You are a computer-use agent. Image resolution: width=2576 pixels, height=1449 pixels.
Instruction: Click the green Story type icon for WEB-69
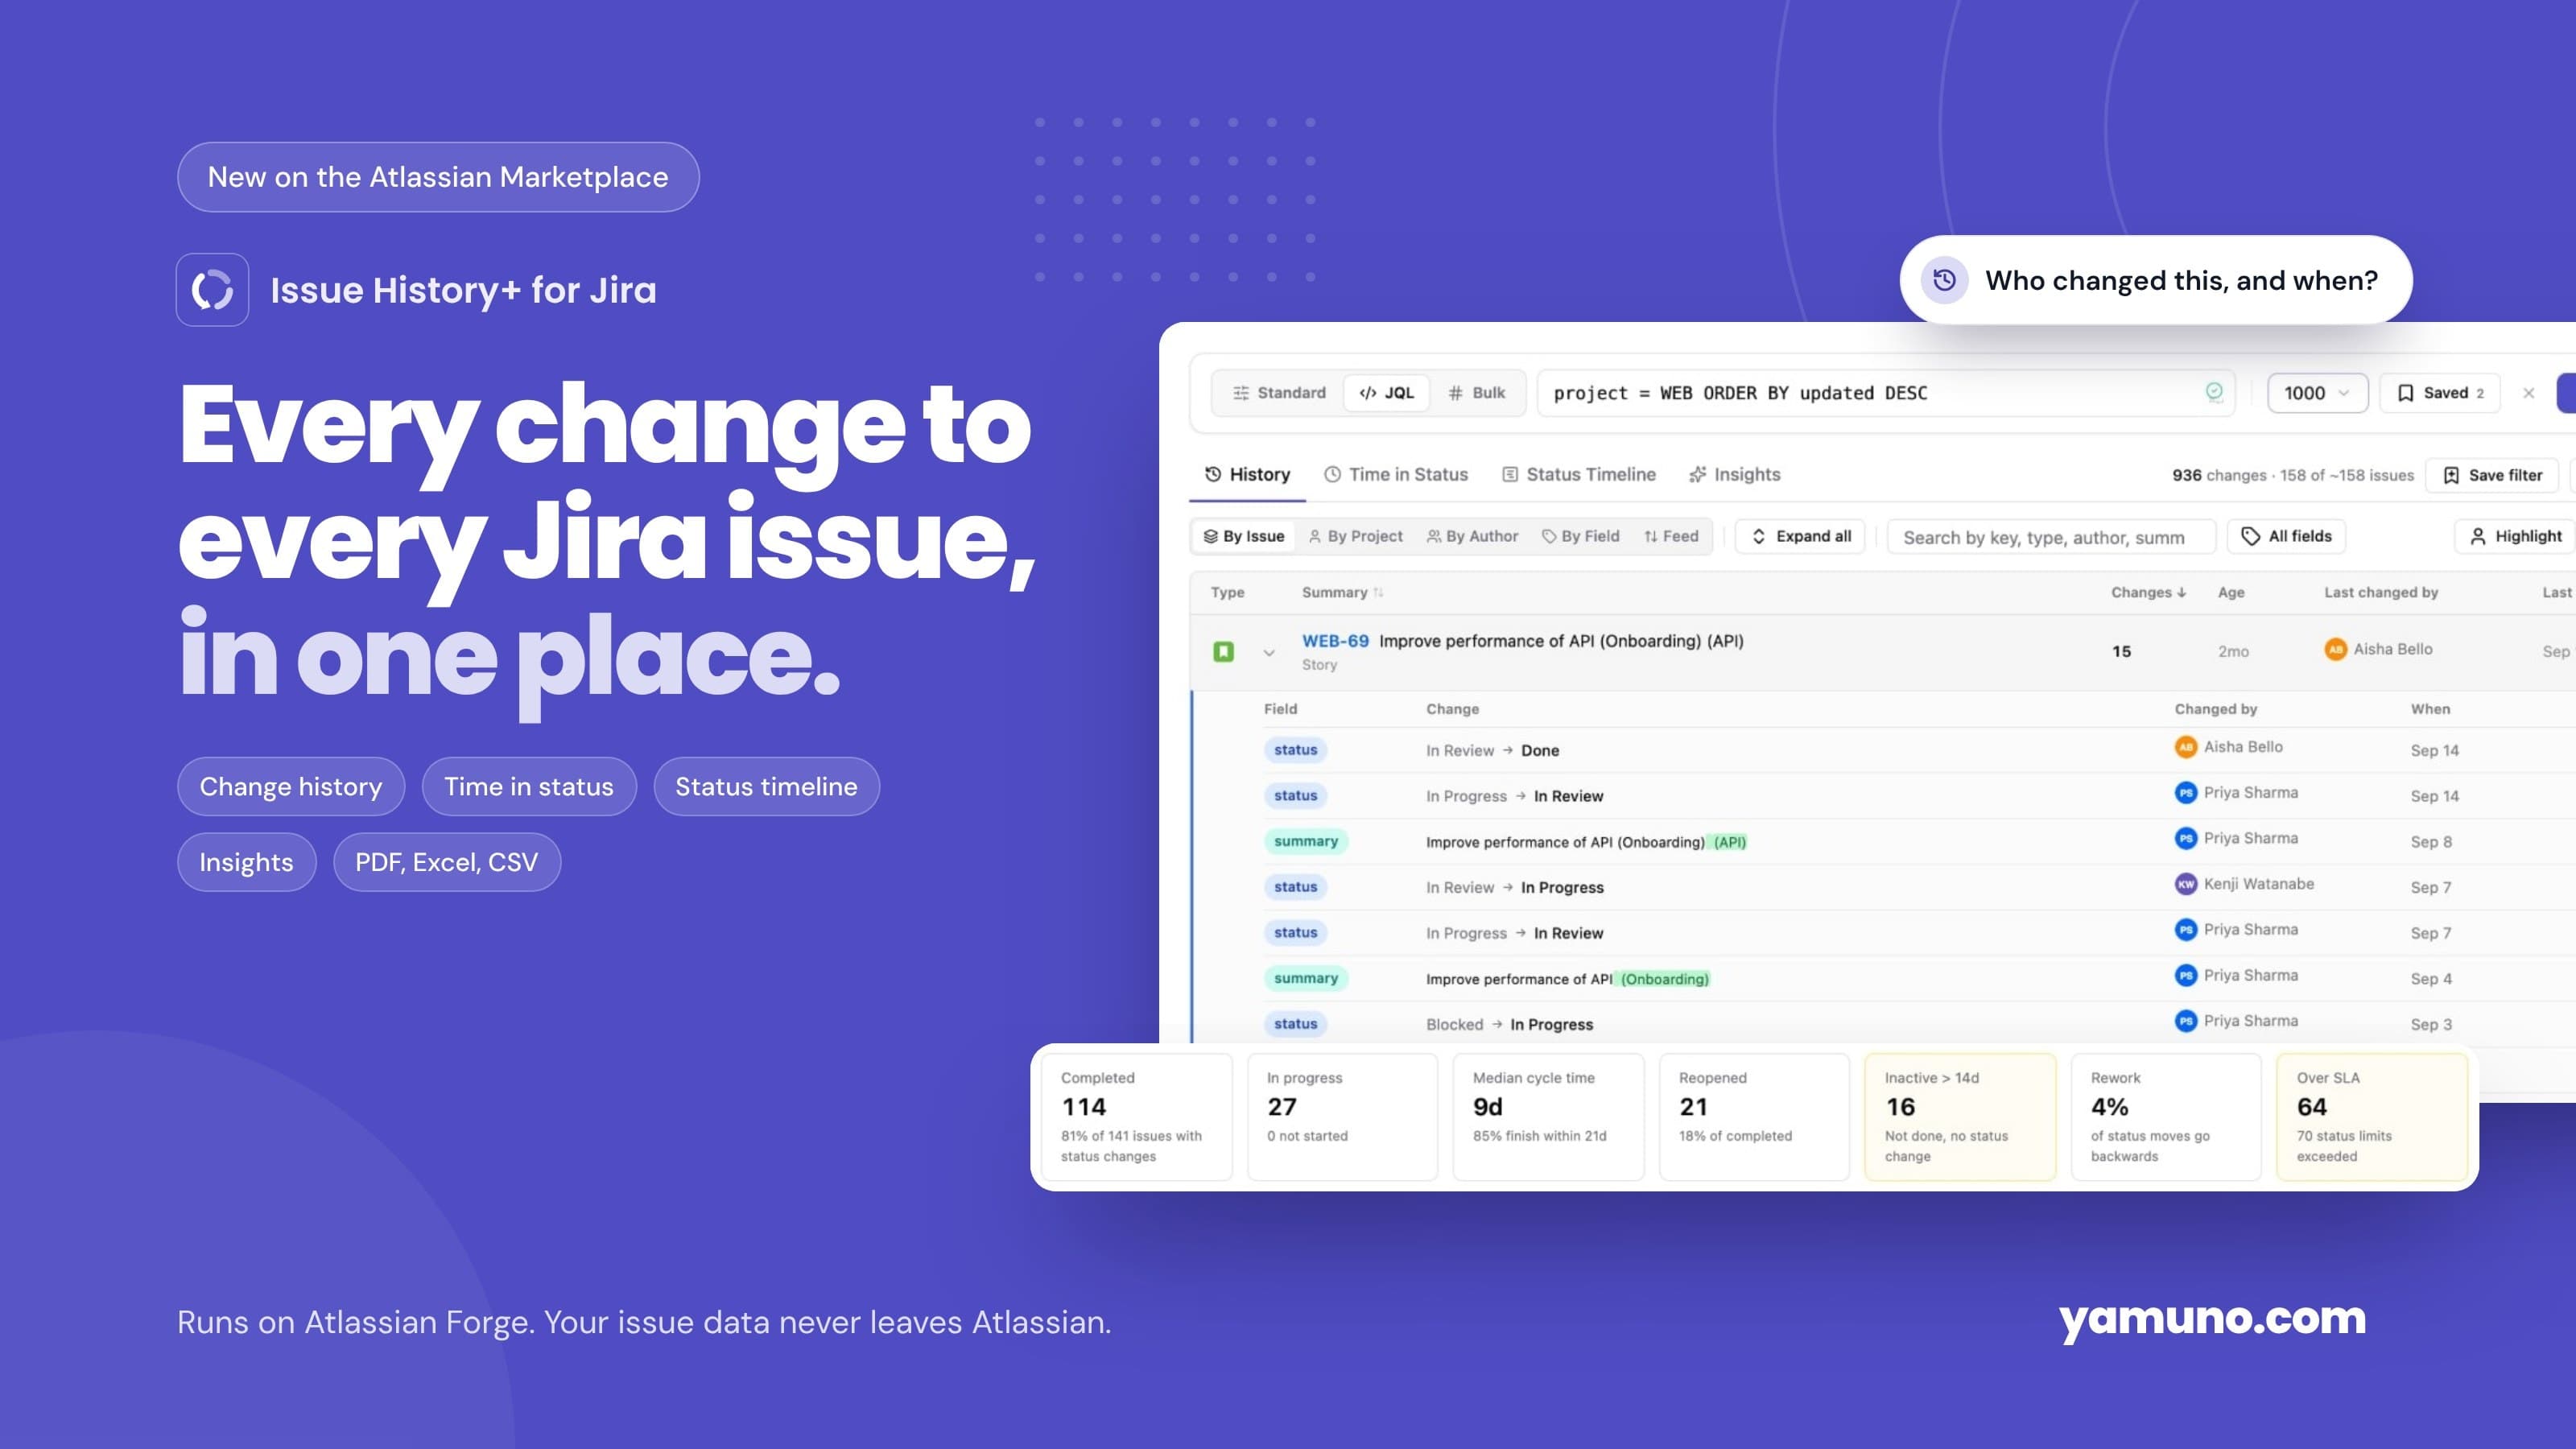point(1223,652)
